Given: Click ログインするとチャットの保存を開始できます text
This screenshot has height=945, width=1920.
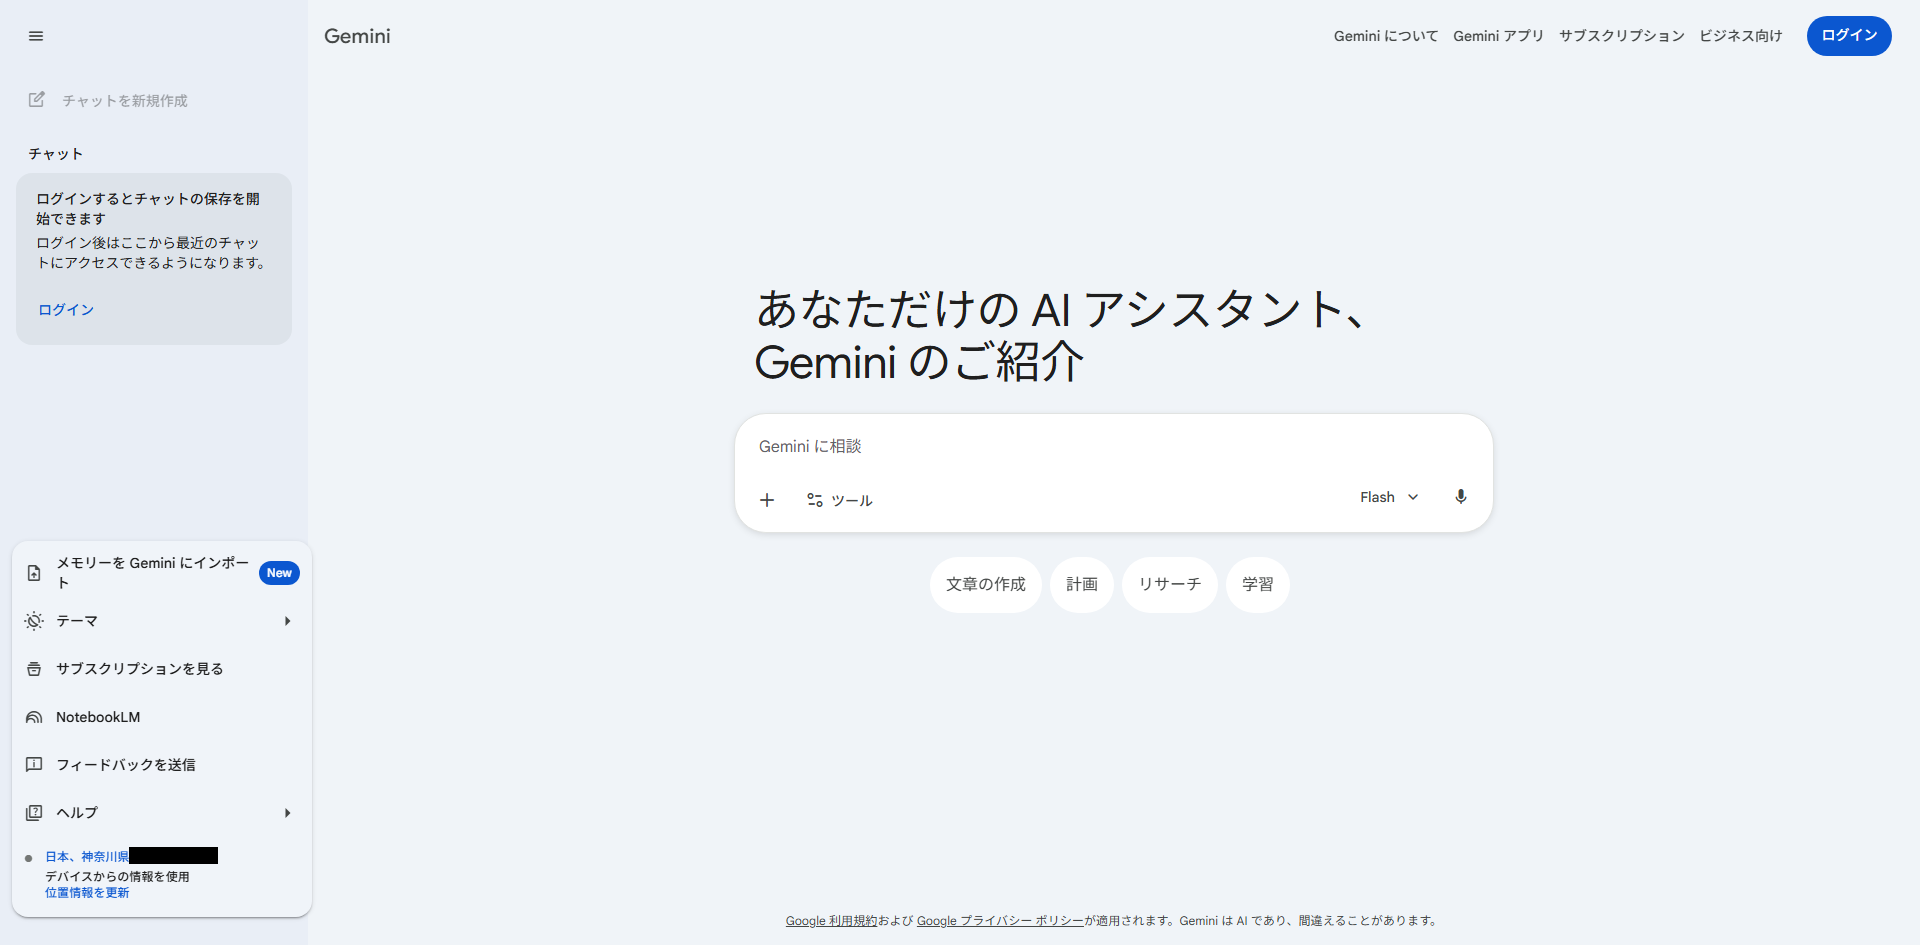Looking at the screenshot, I should (x=148, y=209).
